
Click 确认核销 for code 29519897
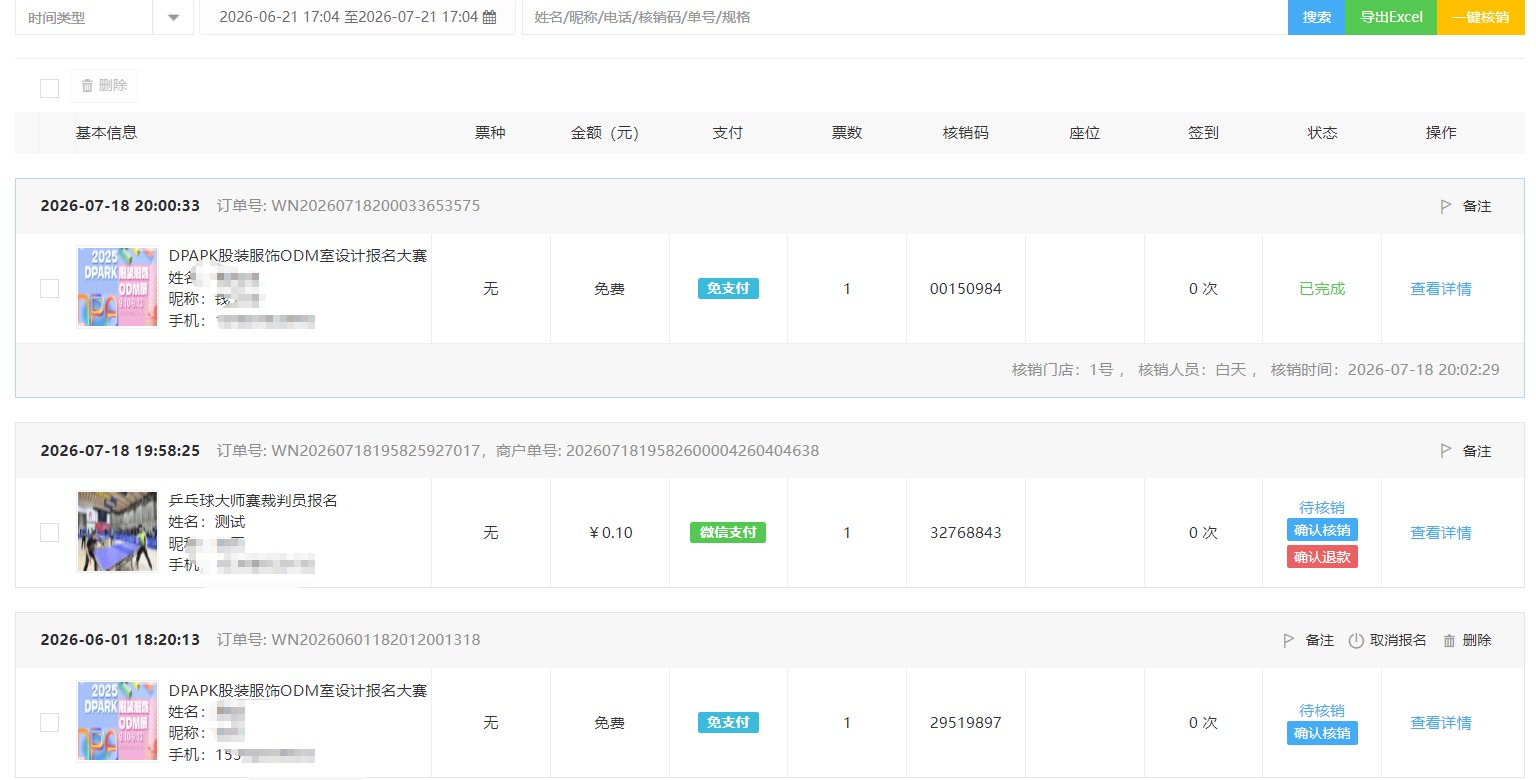coord(1322,733)
